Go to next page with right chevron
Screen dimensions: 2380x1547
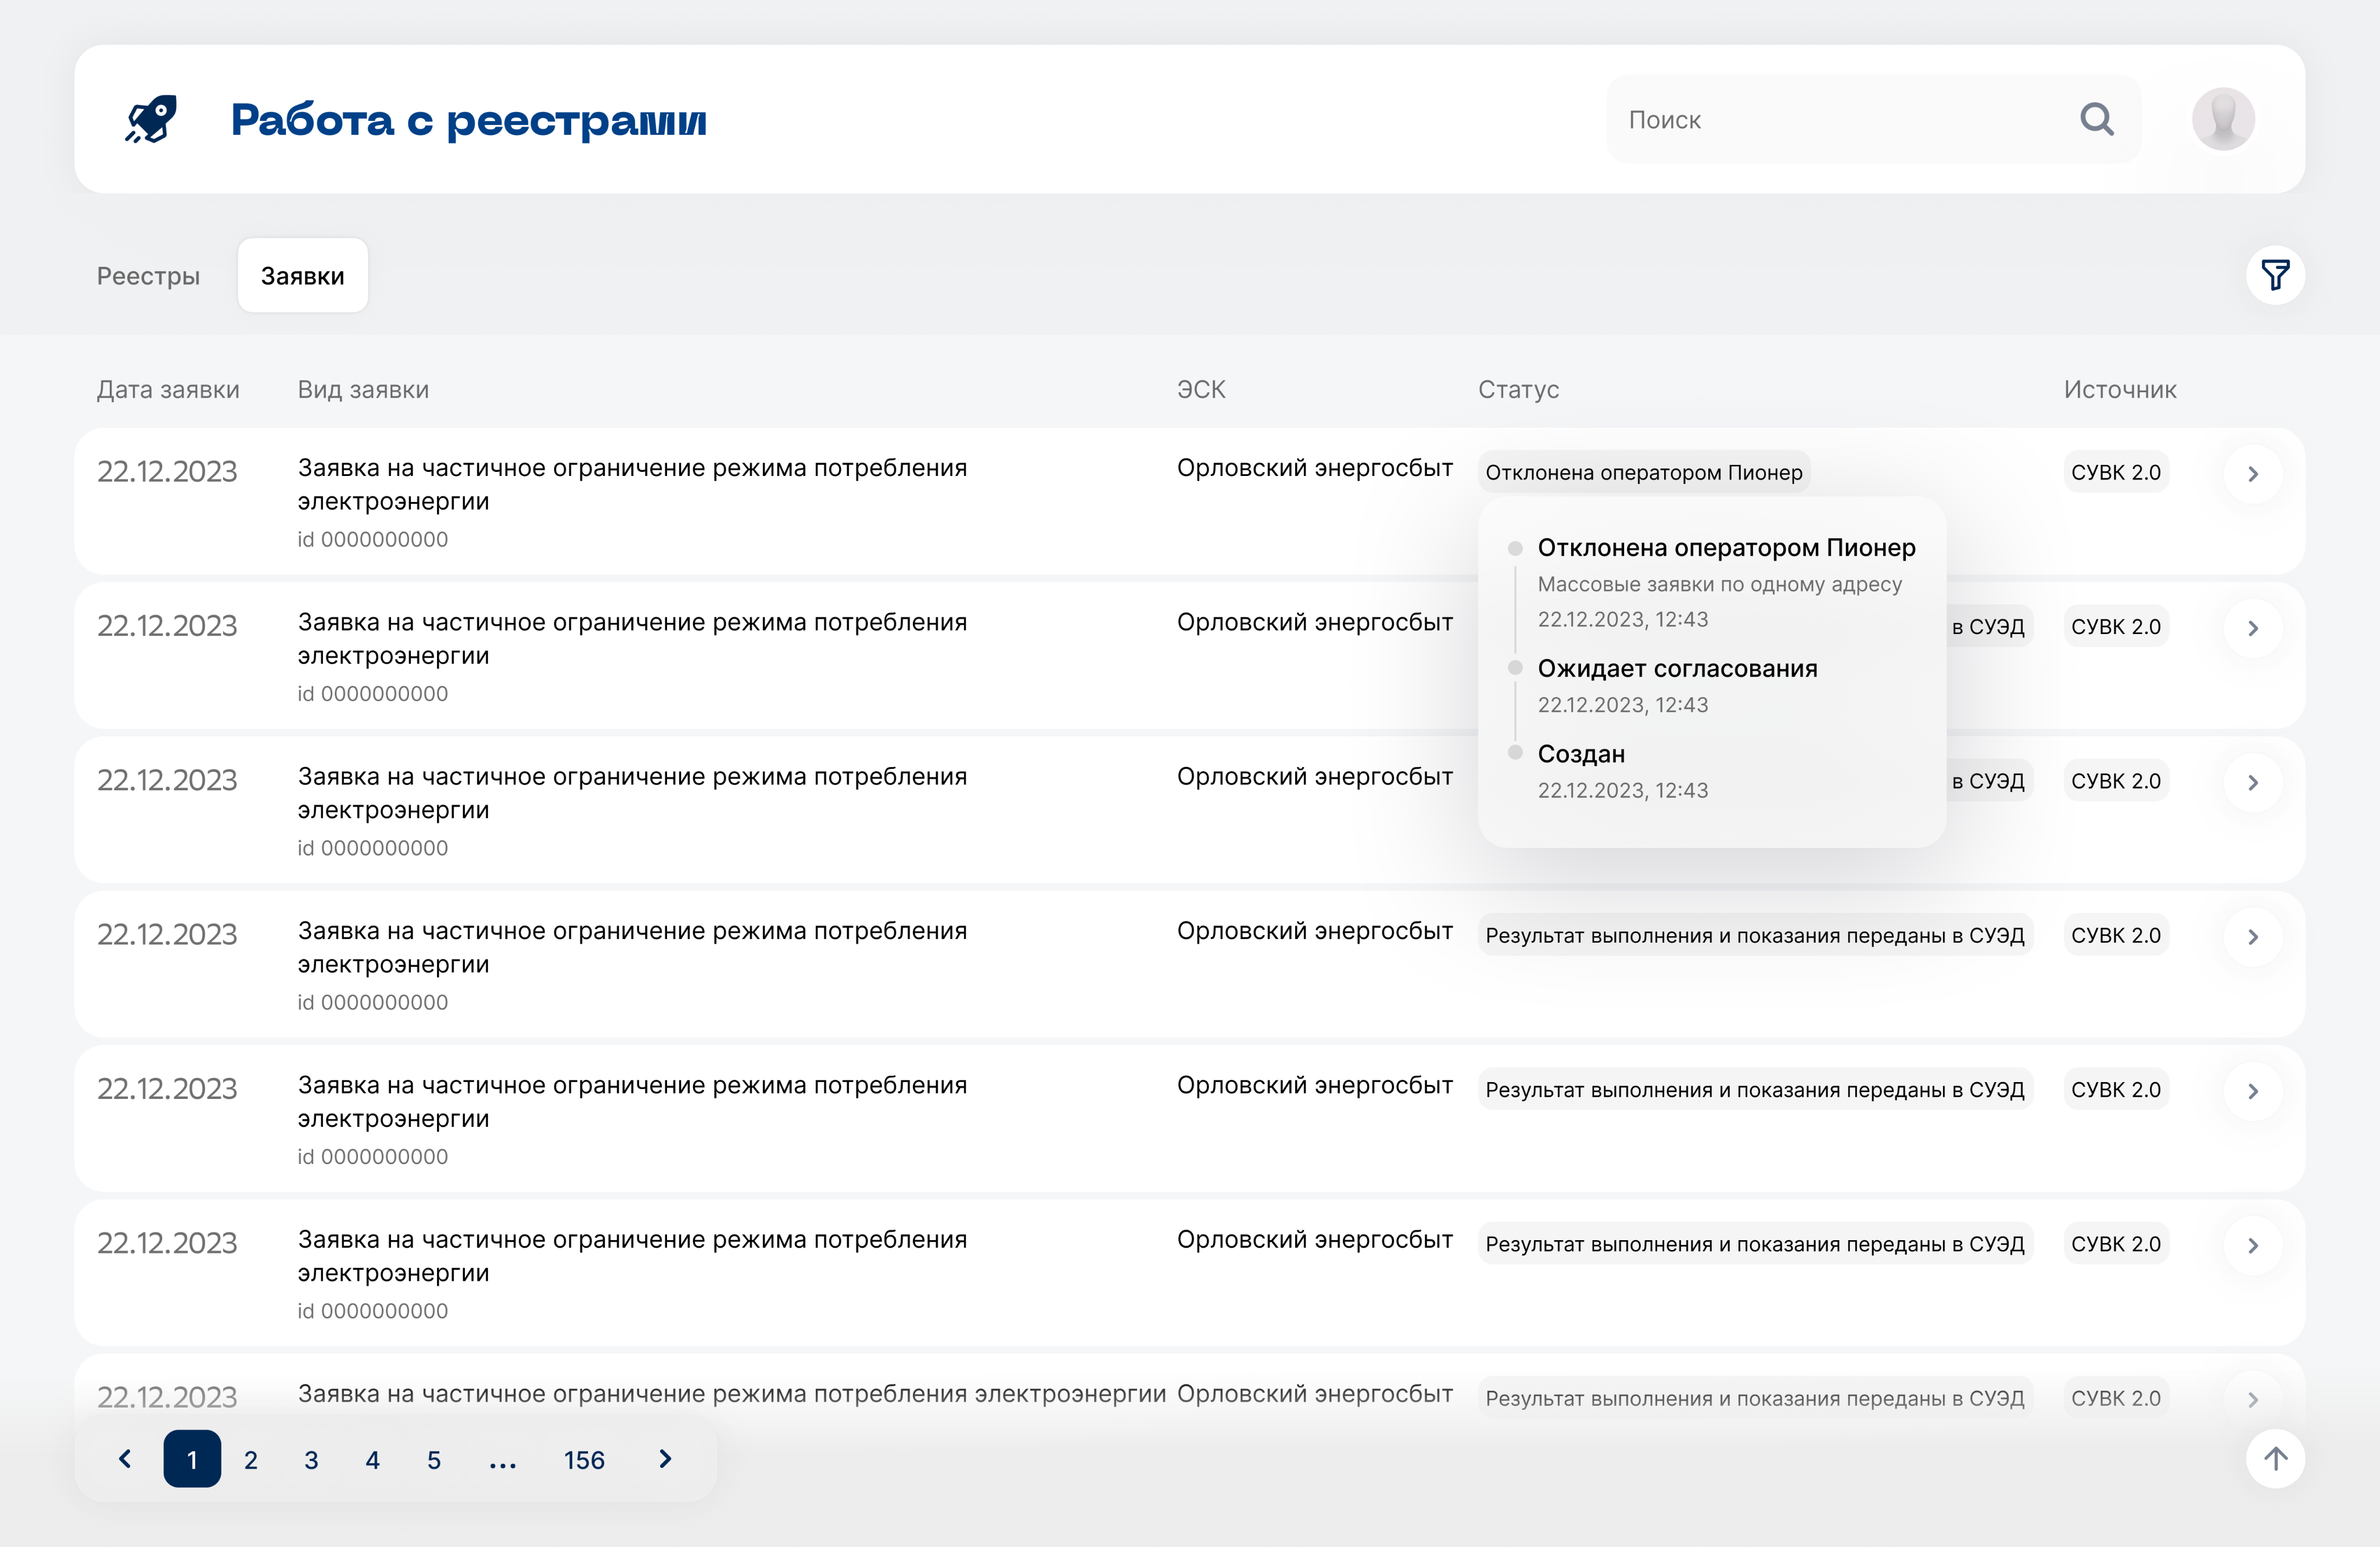665,1459
